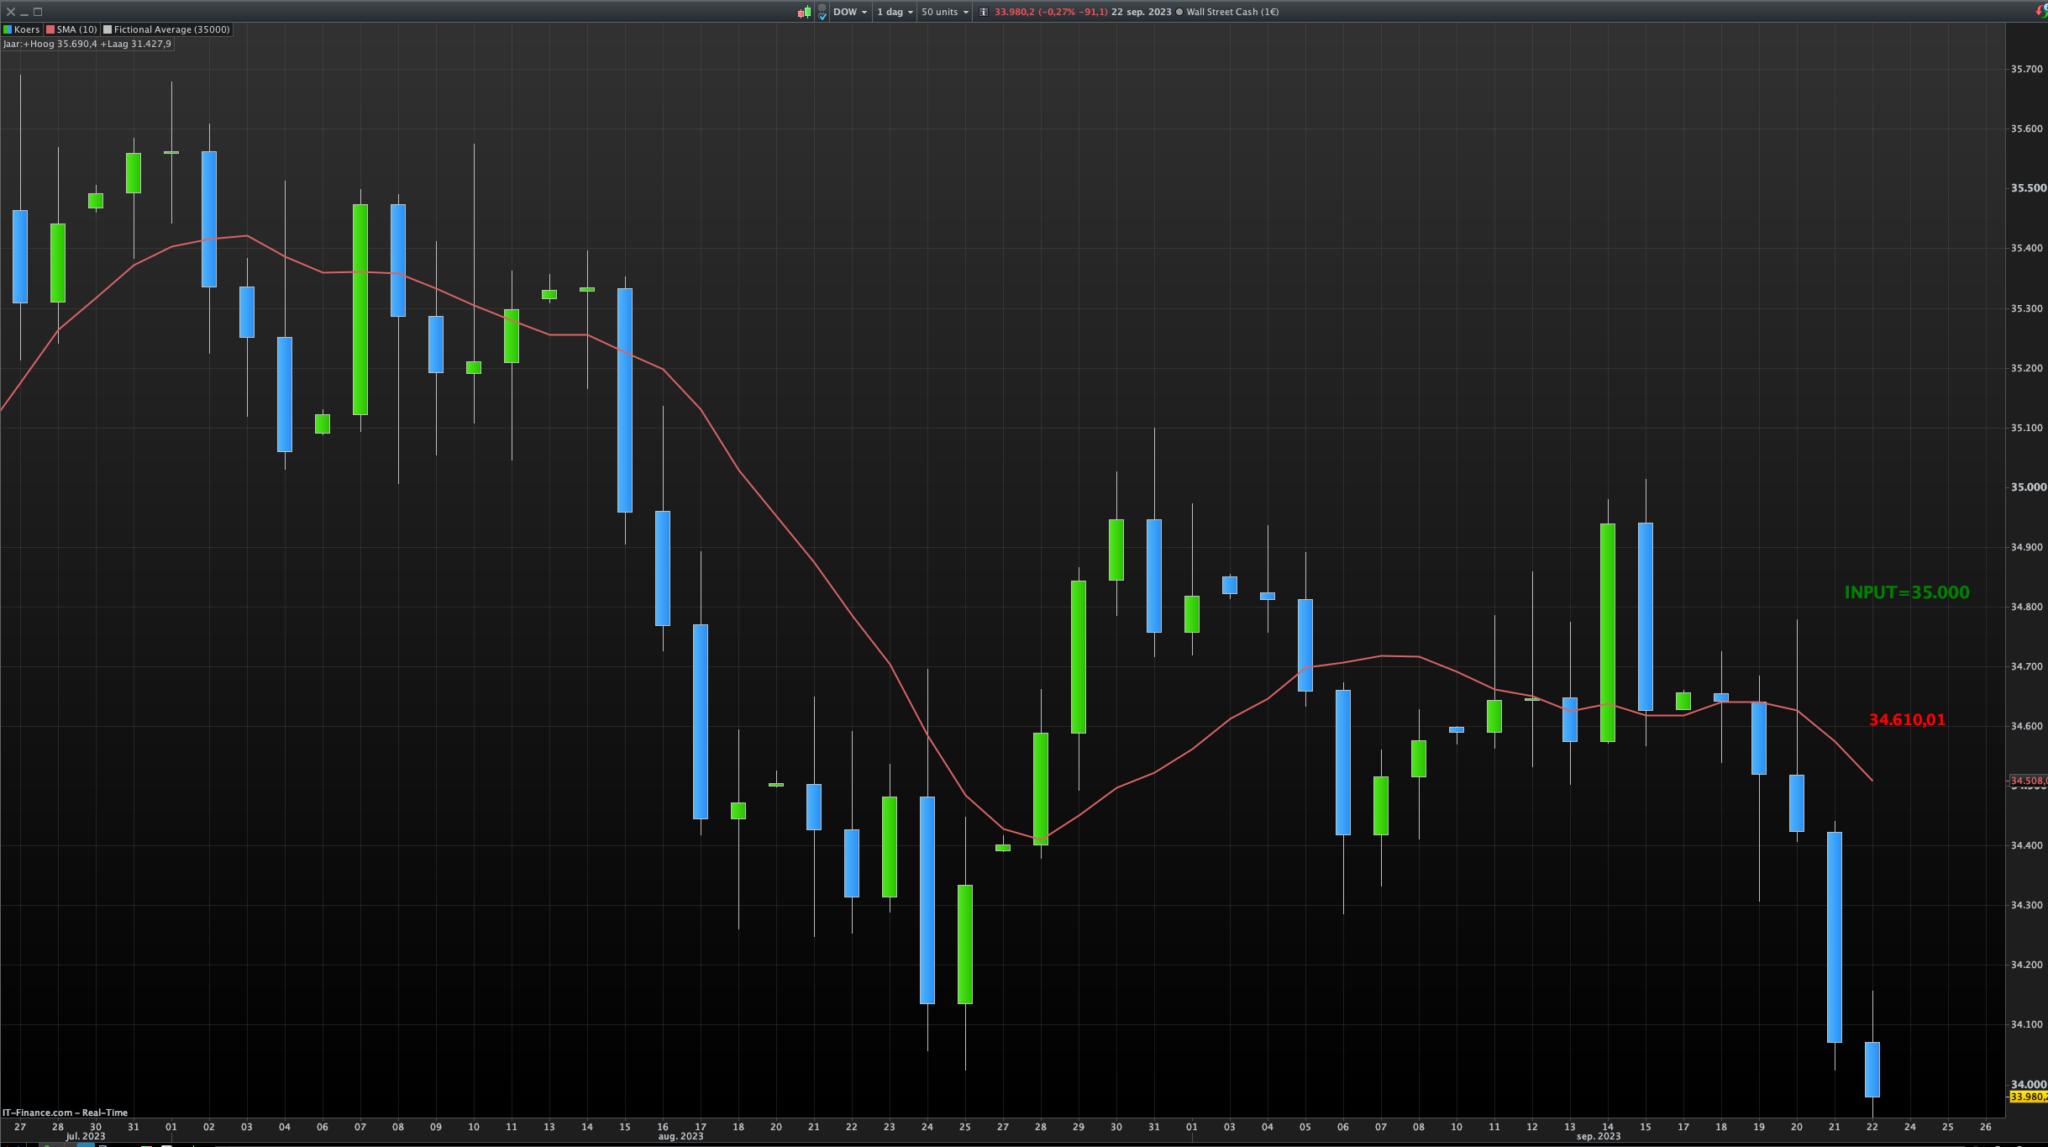This screenshot has width=2048, height=1147.
Task: Click the red SMA value tag on price axis
Action: click(x=2028, y=780)
